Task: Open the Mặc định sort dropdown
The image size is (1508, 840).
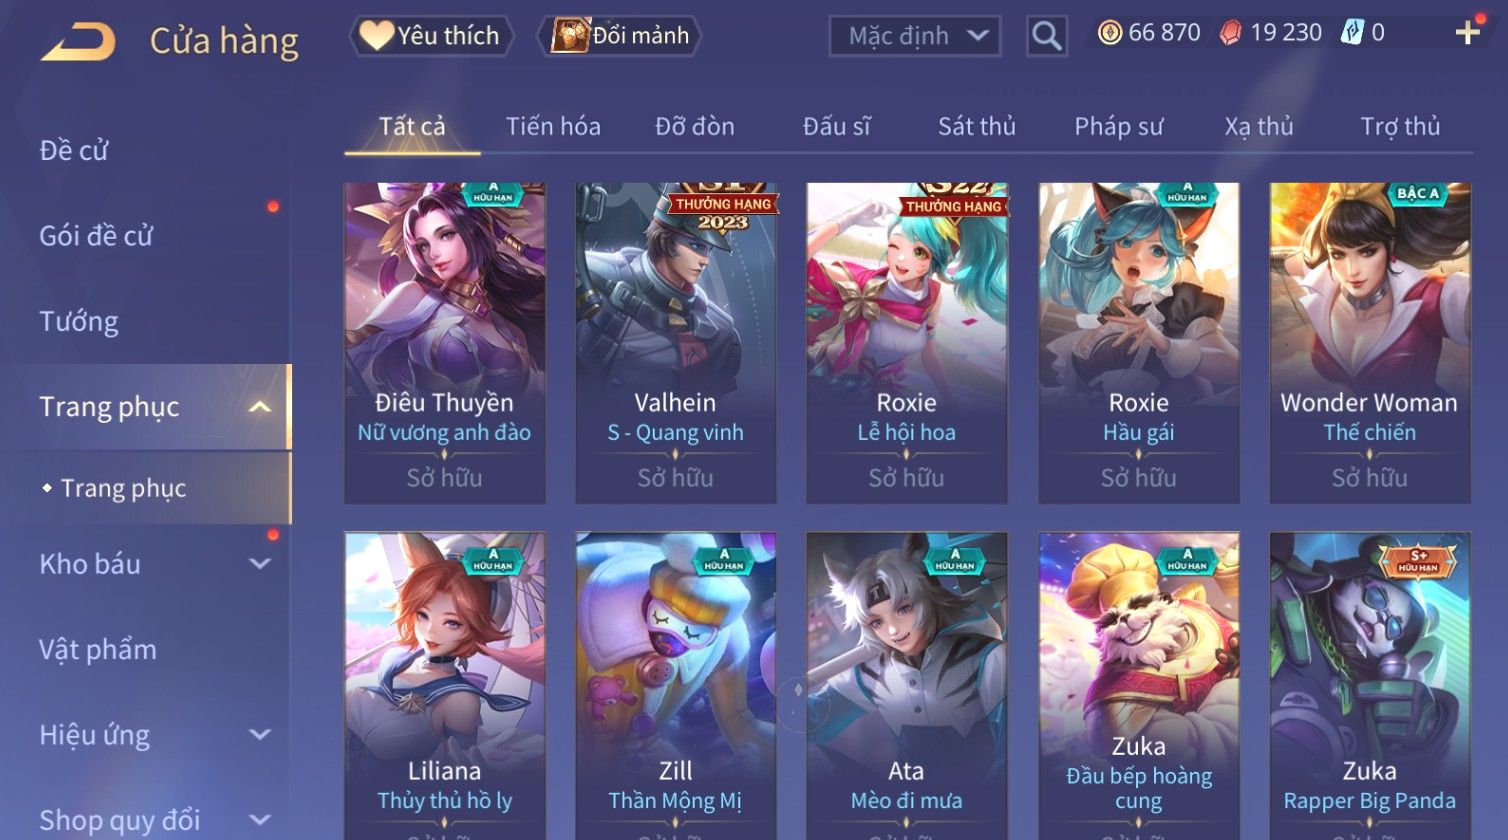Action: [x=915, y=36]
